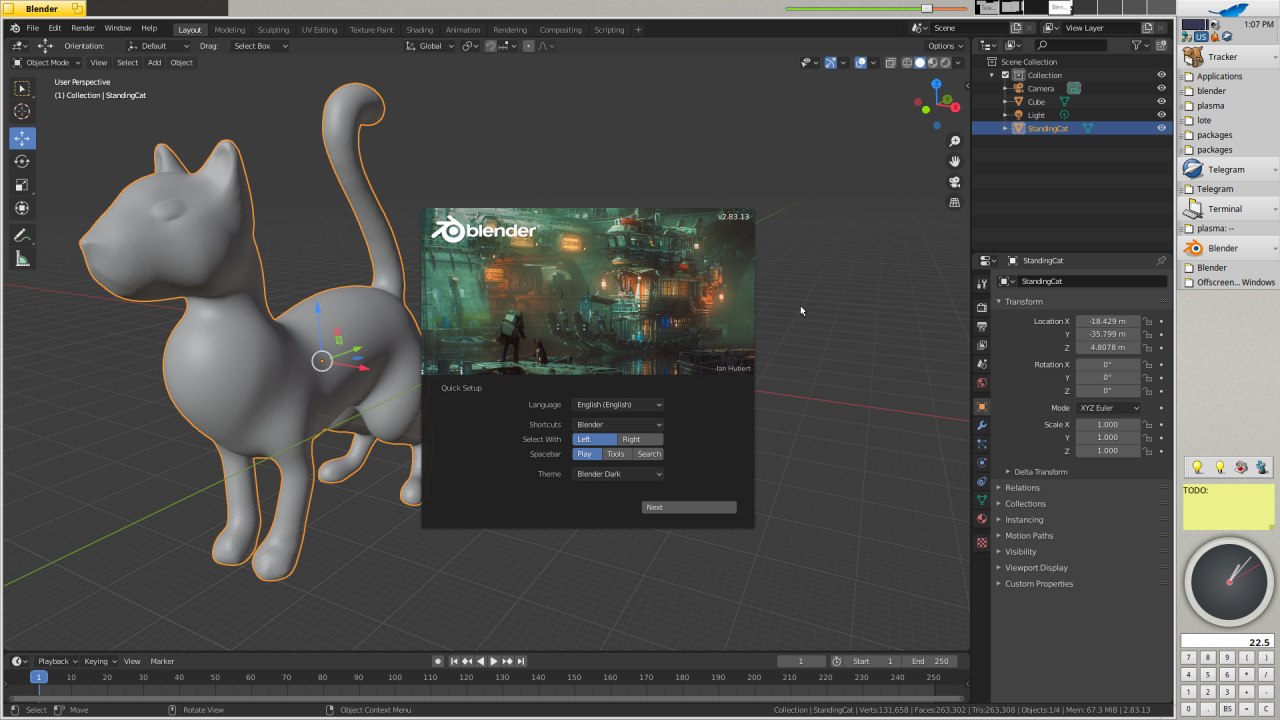Open the Theme dropdown in Quick Setup
This screenshot has height=720, width=1280.
pyautogui.click(x=618, y=474)
